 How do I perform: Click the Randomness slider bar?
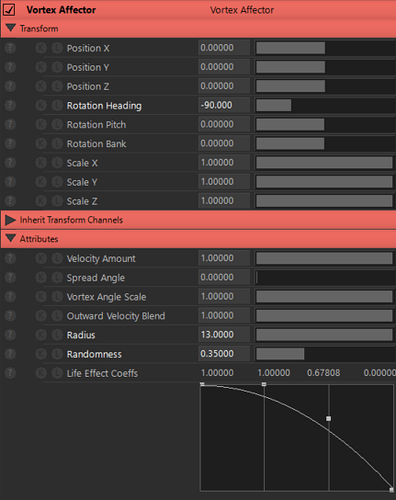(325, 354)
